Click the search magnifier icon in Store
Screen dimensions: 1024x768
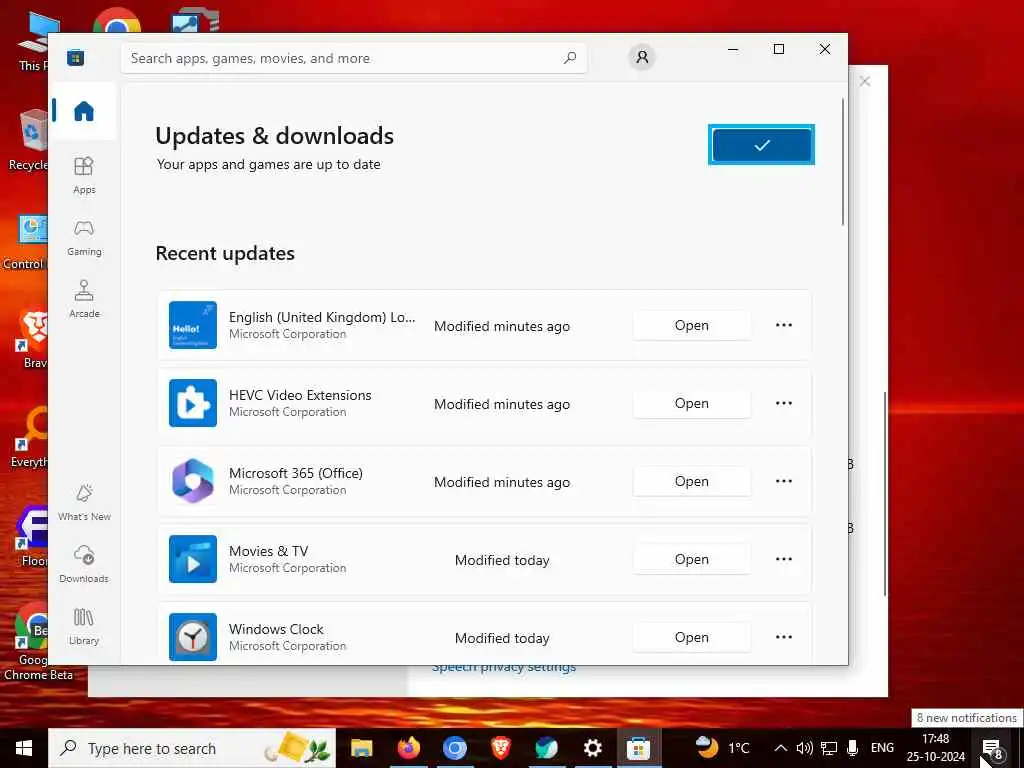point(569,58)
